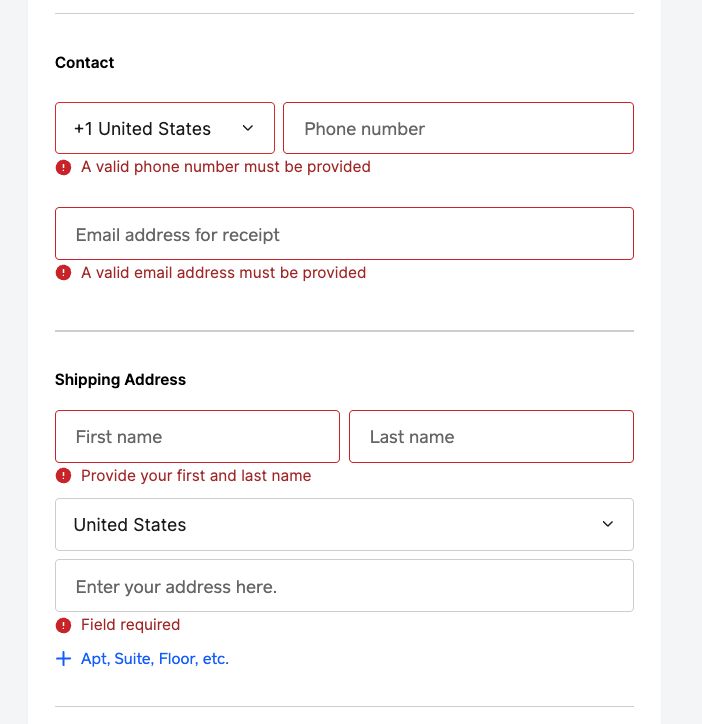Click the Provide your first and last name message
This screenshot has height=724, width=702.
(196, 476)
